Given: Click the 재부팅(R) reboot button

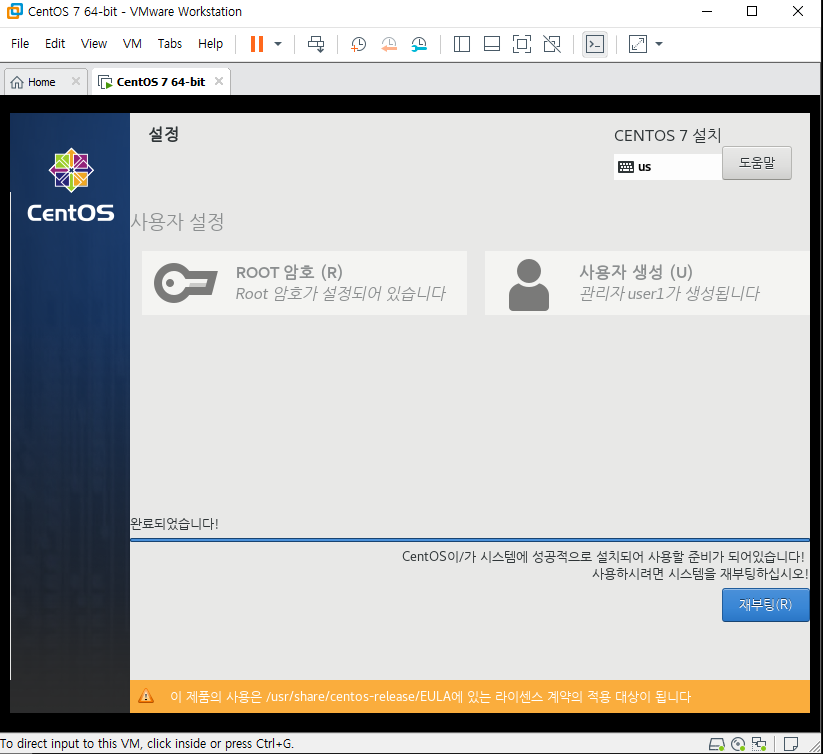Looking at the screenshot, I should (x=766, y=605).
